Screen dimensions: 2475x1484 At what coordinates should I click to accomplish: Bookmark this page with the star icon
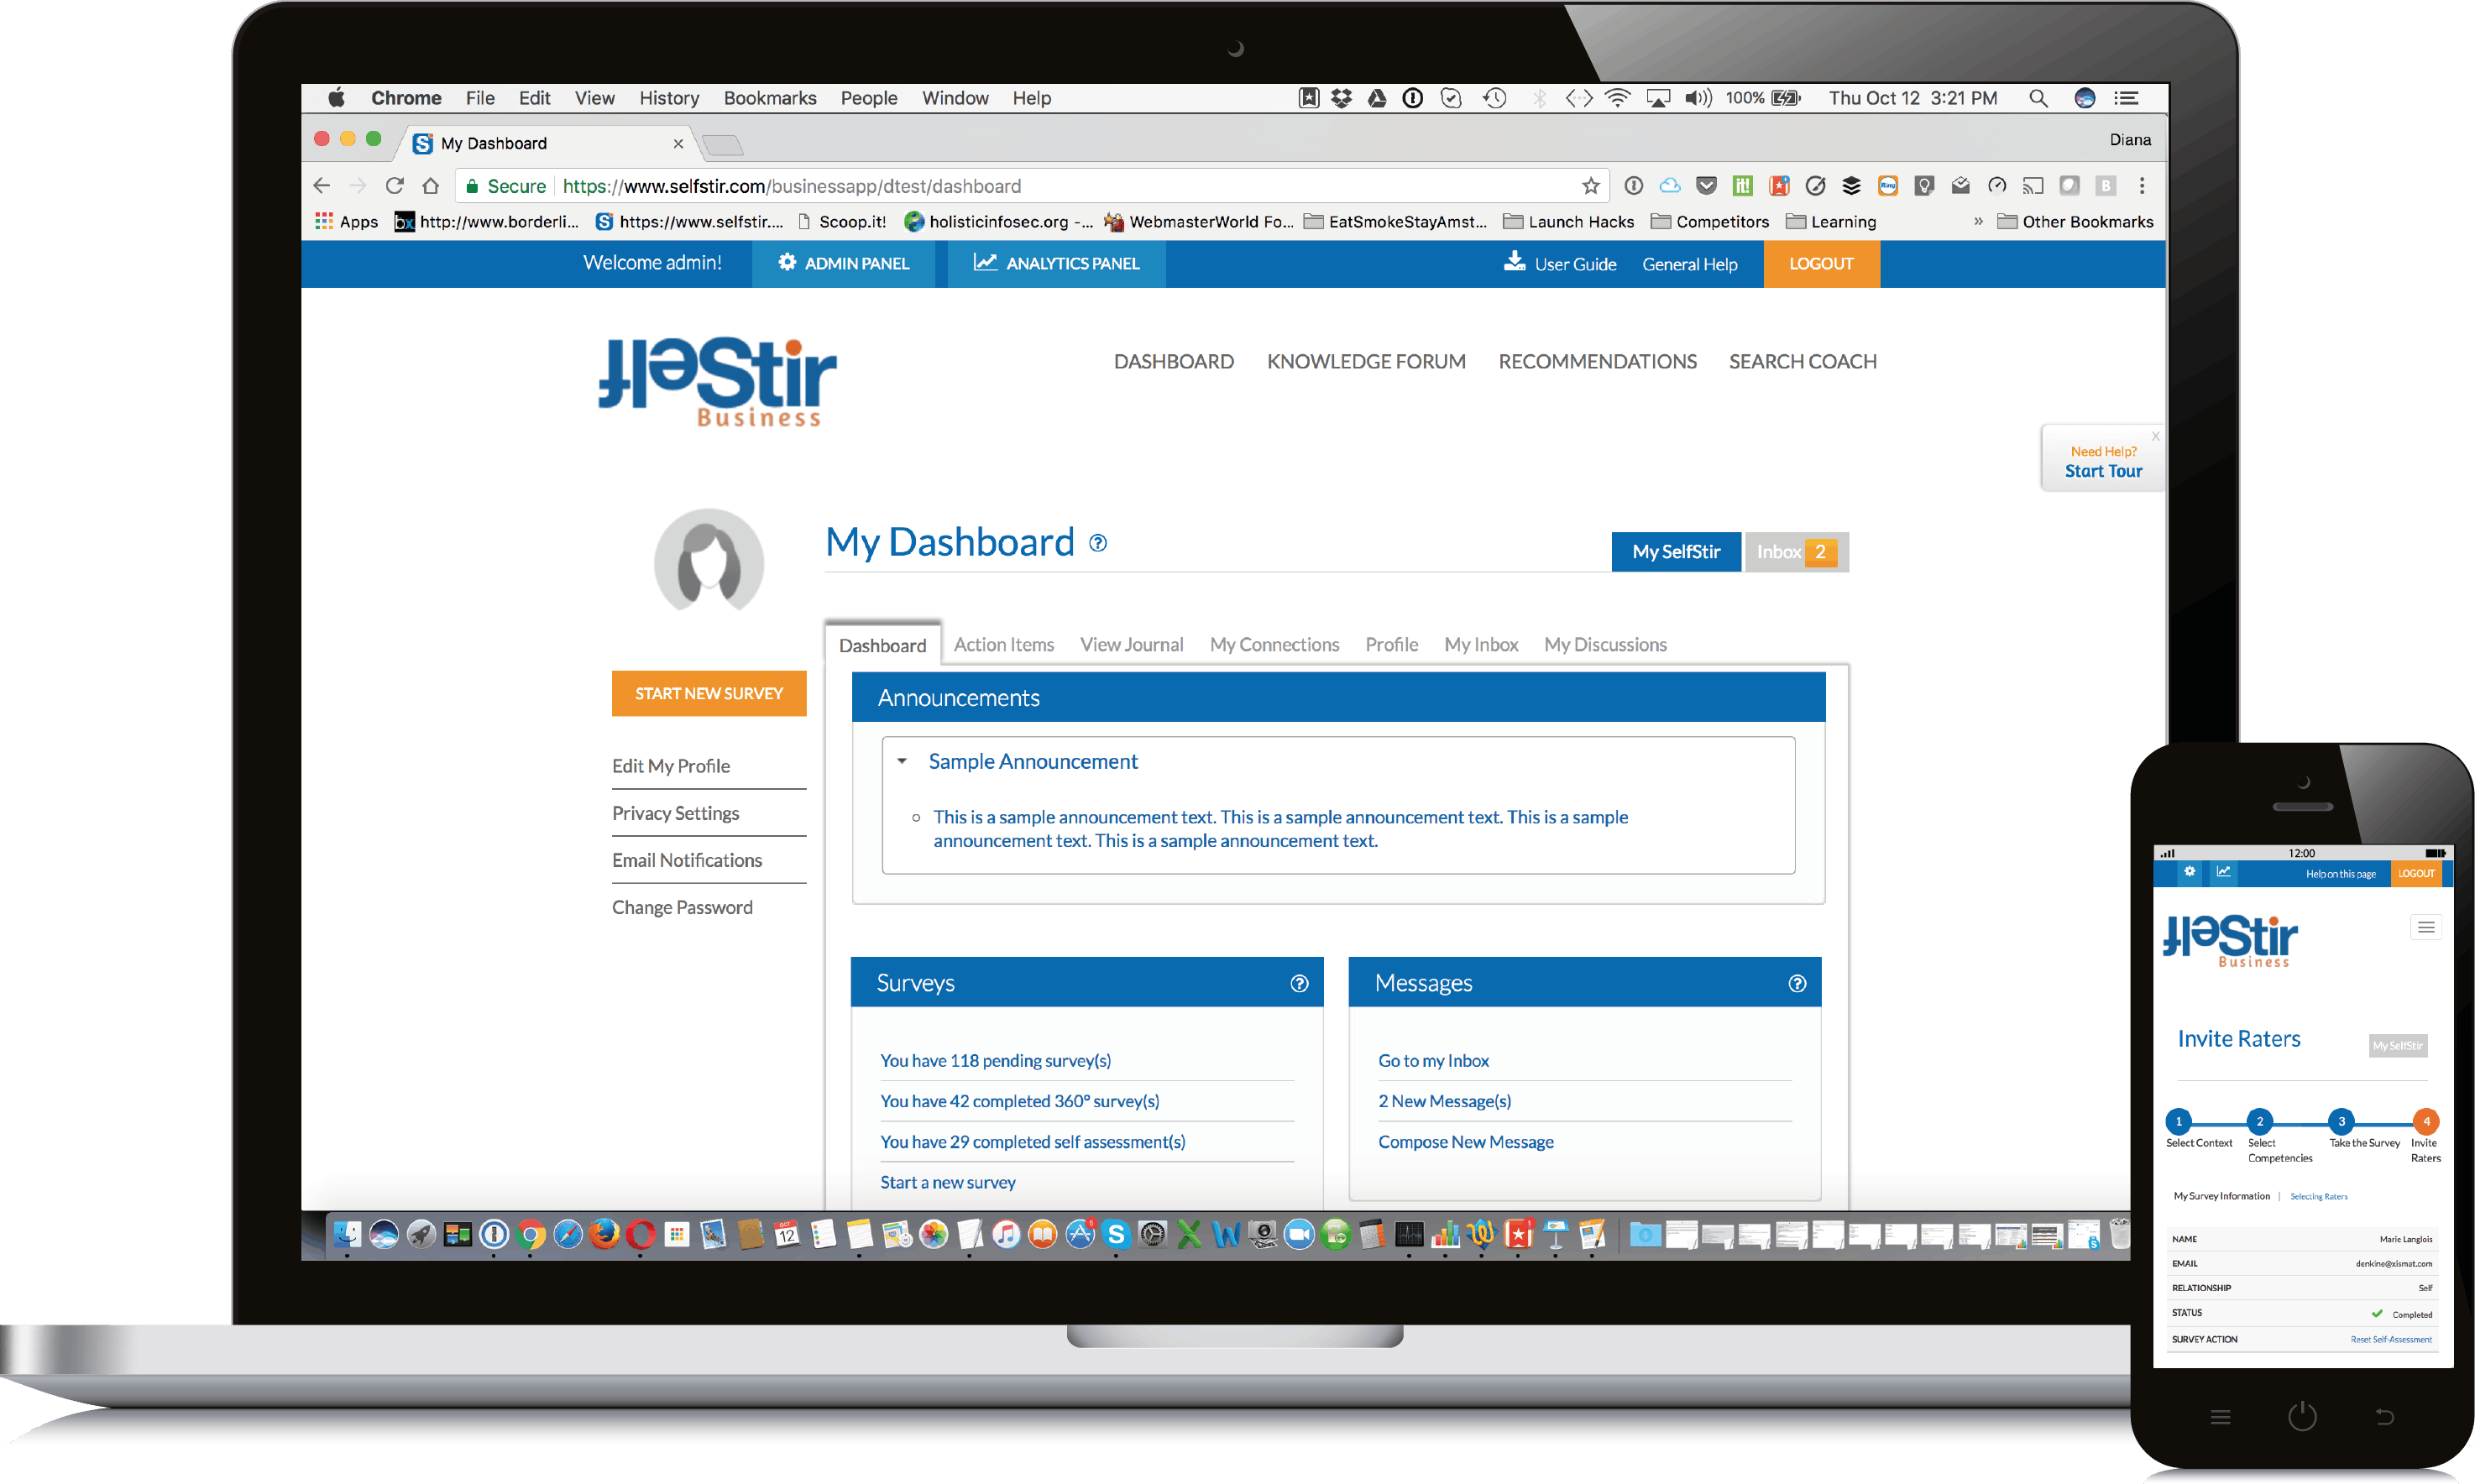[x=1590, y=186]
